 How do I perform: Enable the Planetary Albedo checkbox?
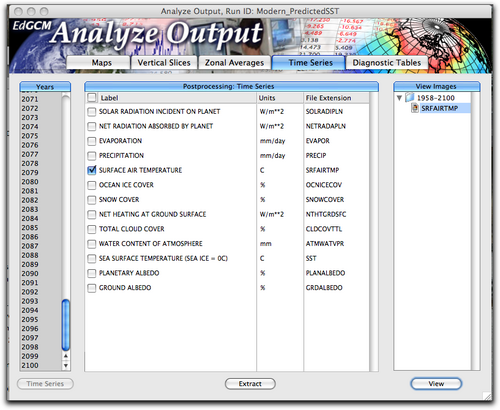(91, 273)
